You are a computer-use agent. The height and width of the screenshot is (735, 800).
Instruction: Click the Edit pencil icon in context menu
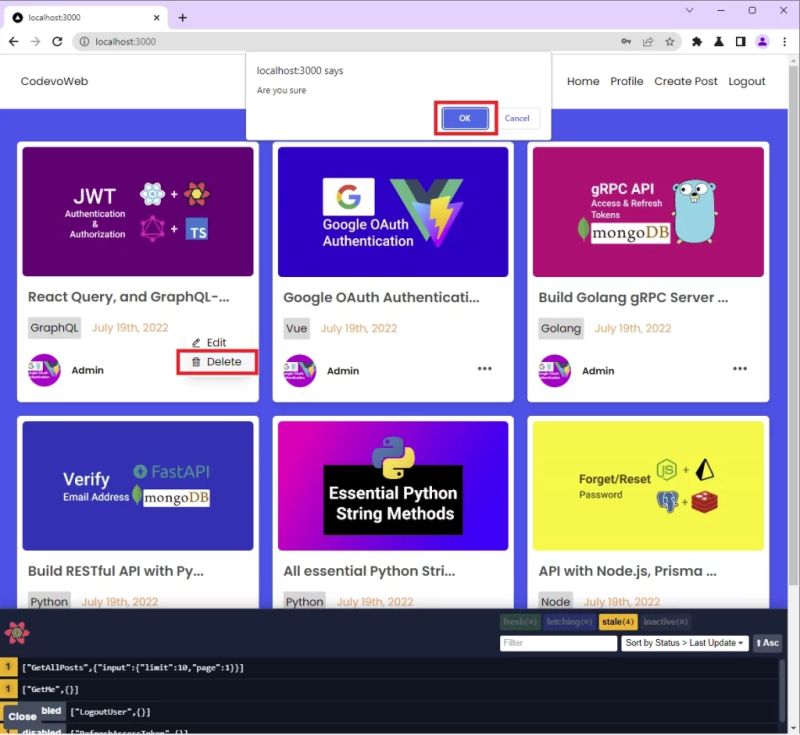(x=194, y=342)
